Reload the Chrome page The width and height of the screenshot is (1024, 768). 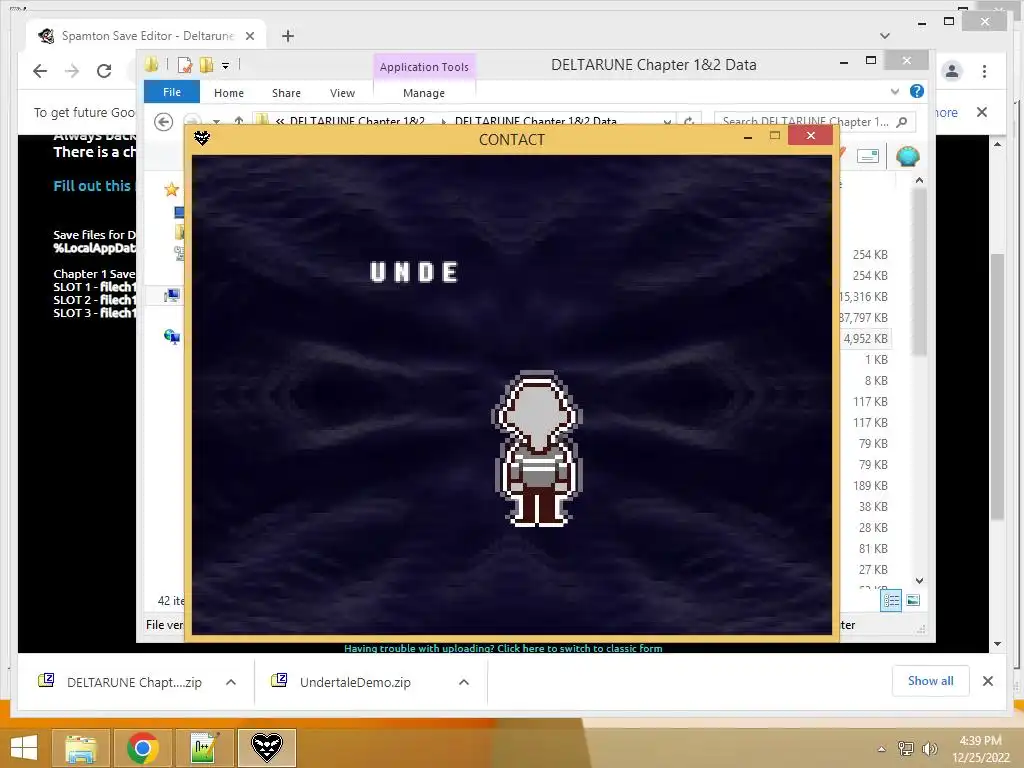[104, 71]
